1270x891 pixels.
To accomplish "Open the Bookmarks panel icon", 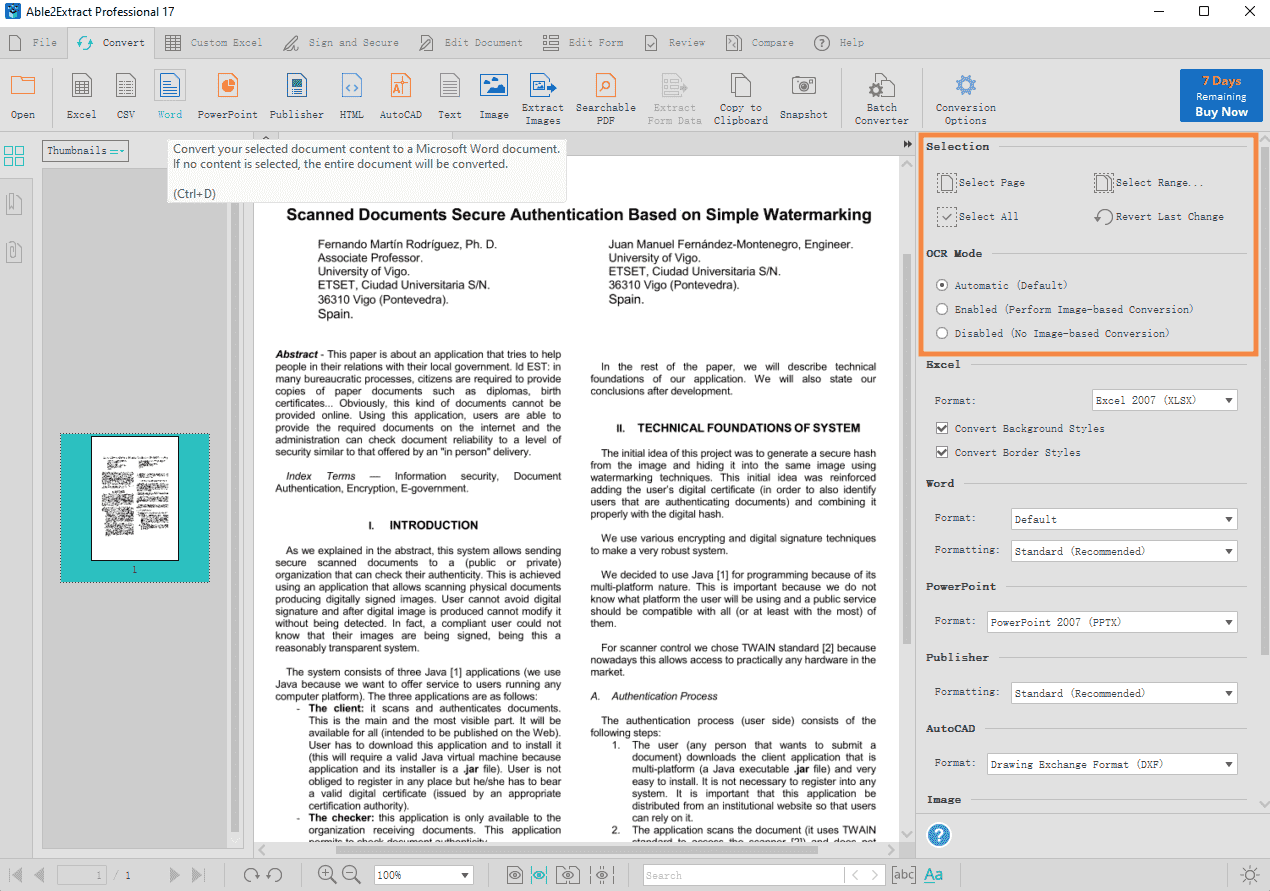I will tap(14, 203).
